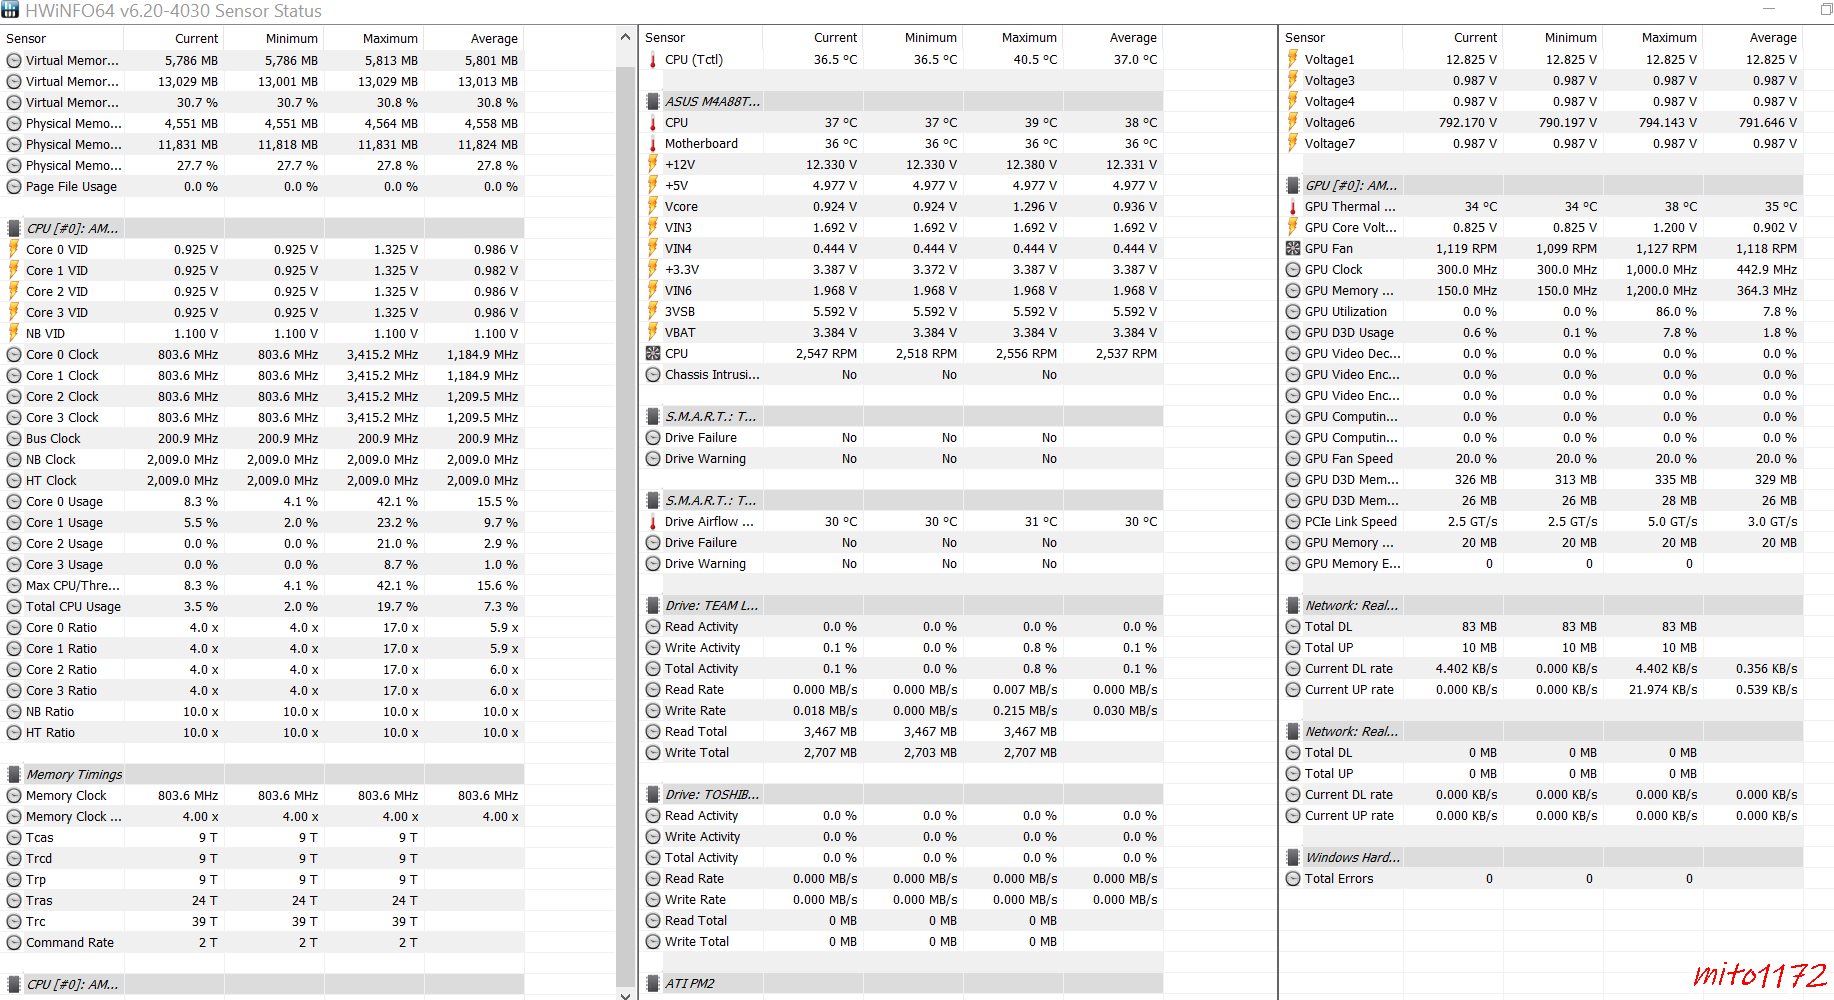Click the voltage icon beside Voltage6

tap(1293, 122)
